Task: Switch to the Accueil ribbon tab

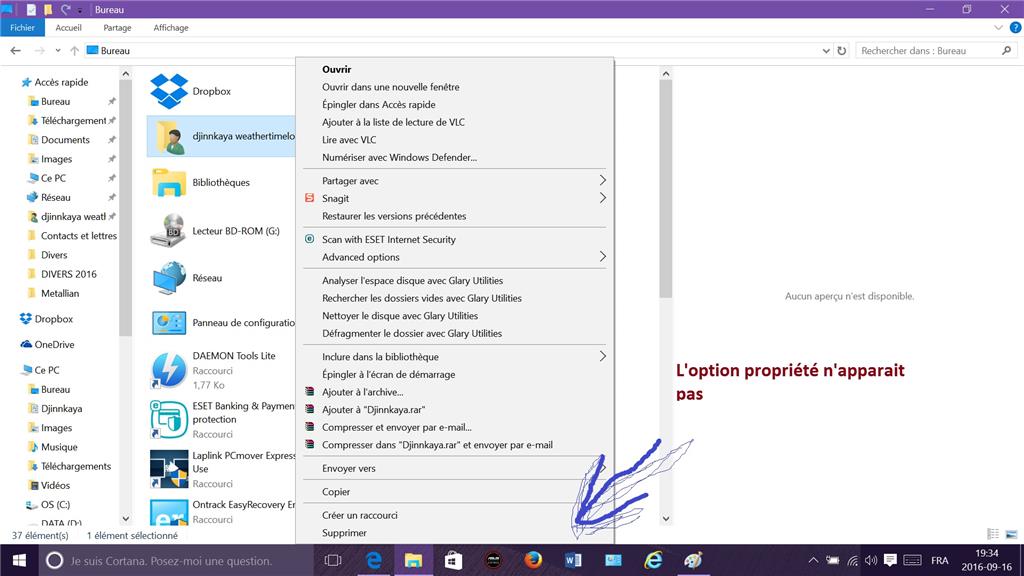Action: [69, 27]
